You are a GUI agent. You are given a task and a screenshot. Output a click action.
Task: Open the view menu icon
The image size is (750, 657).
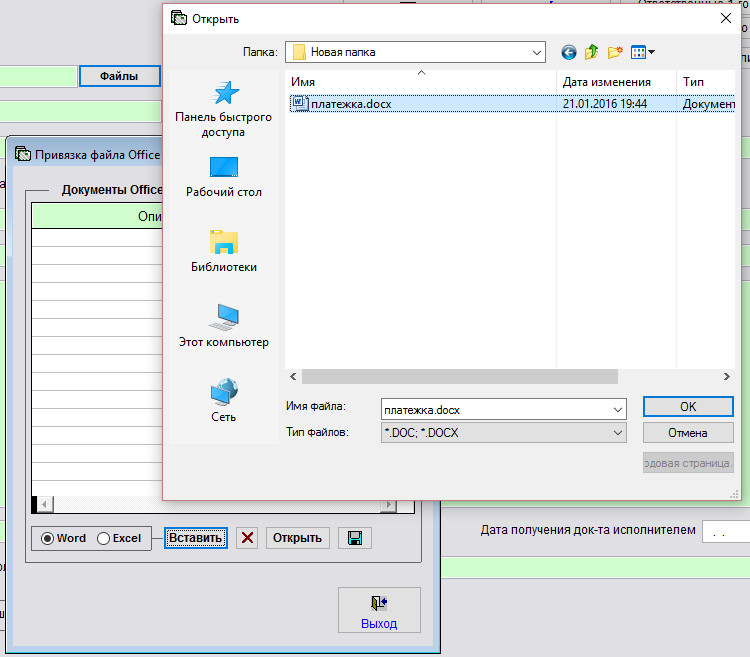coord(642,52)
